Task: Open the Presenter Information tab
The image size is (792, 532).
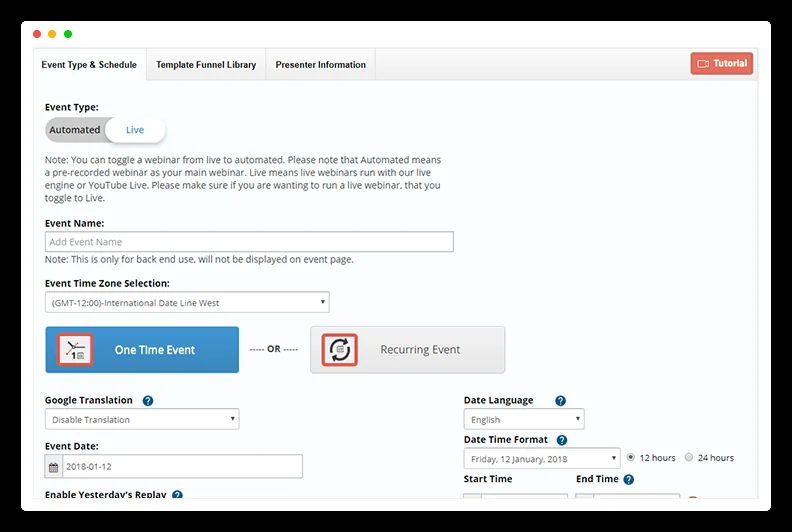Action: [x=321, y=65]
